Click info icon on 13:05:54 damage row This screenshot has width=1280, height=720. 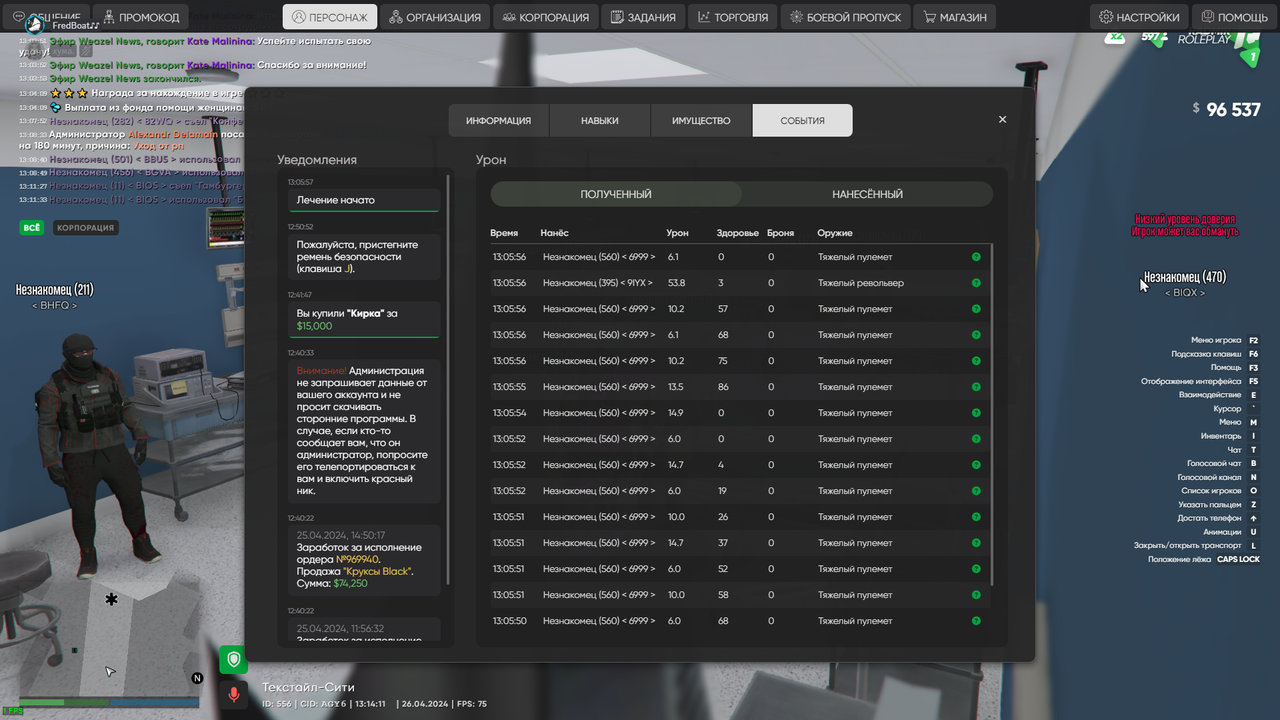pyautogui.click(x=976, y=413)
